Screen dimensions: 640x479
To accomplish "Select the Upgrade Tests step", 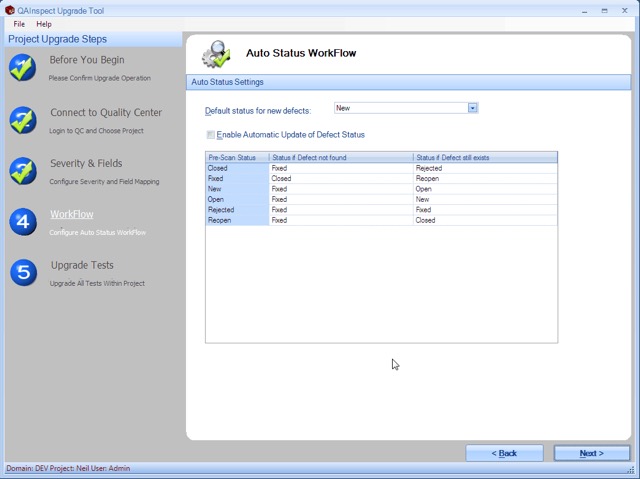I will [x=82, y=265].
